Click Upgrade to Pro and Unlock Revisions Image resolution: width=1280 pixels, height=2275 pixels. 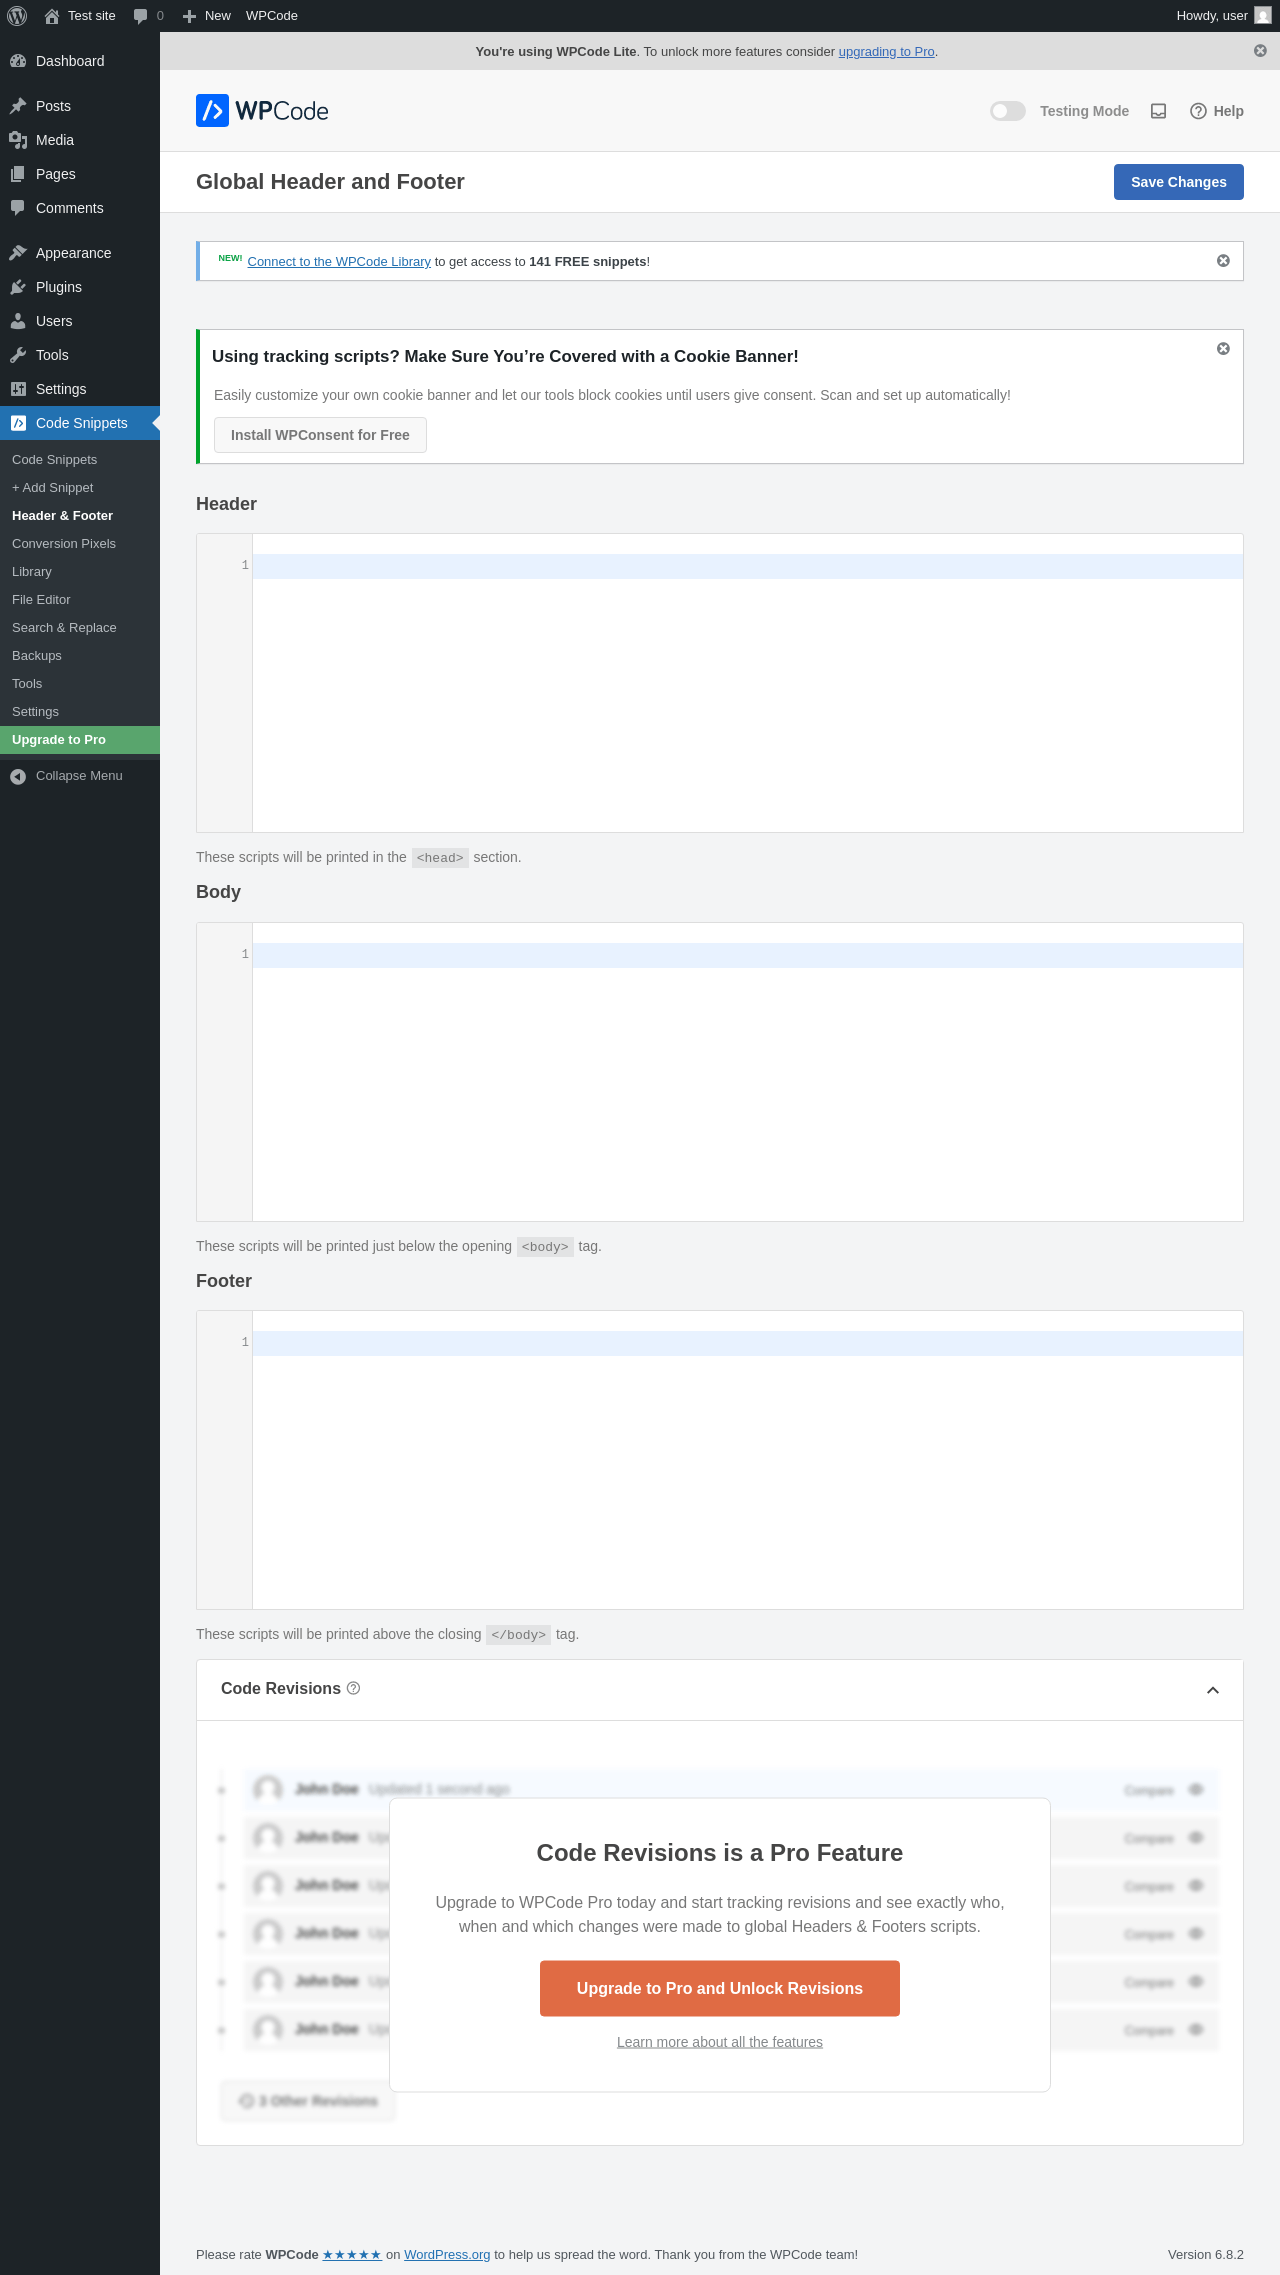[x=720, y=1988]
